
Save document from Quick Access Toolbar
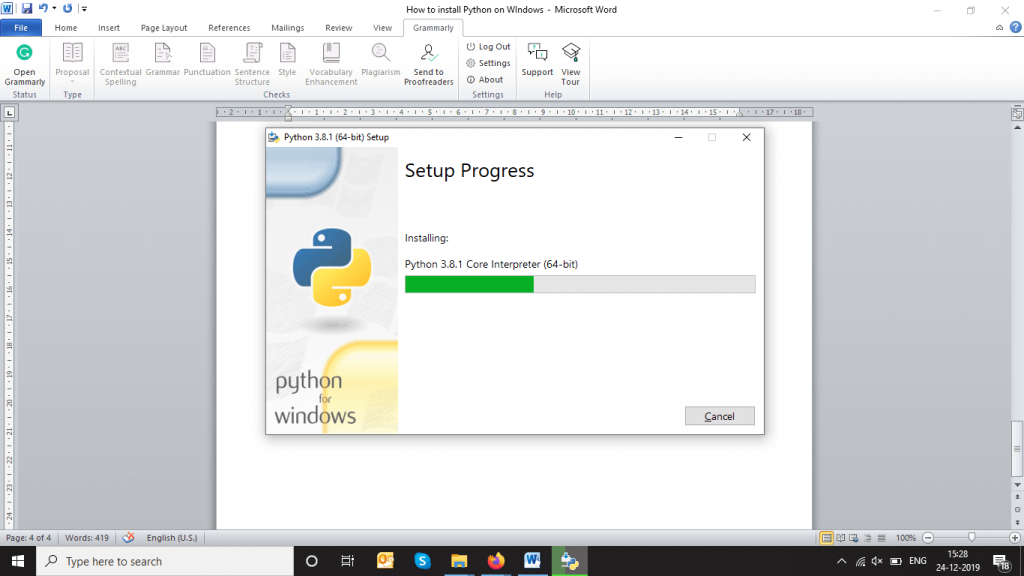click(27, 8)
